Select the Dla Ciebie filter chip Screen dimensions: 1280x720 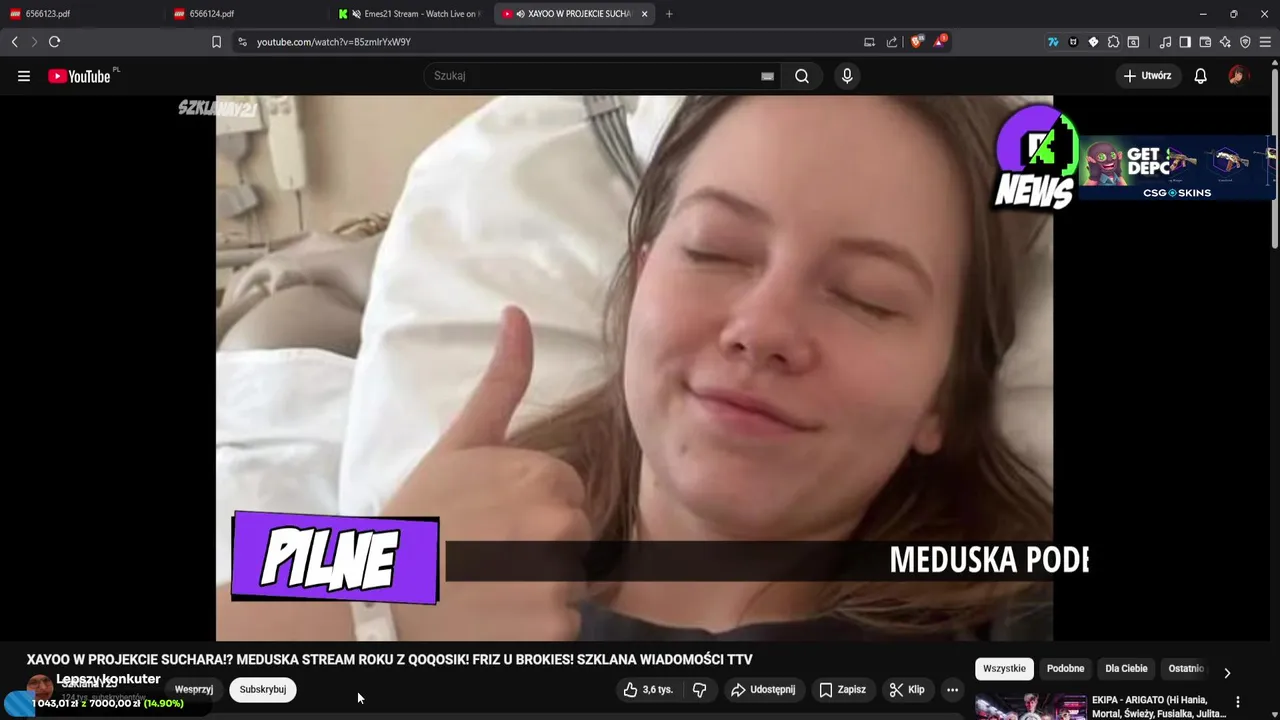[1126, 669]
